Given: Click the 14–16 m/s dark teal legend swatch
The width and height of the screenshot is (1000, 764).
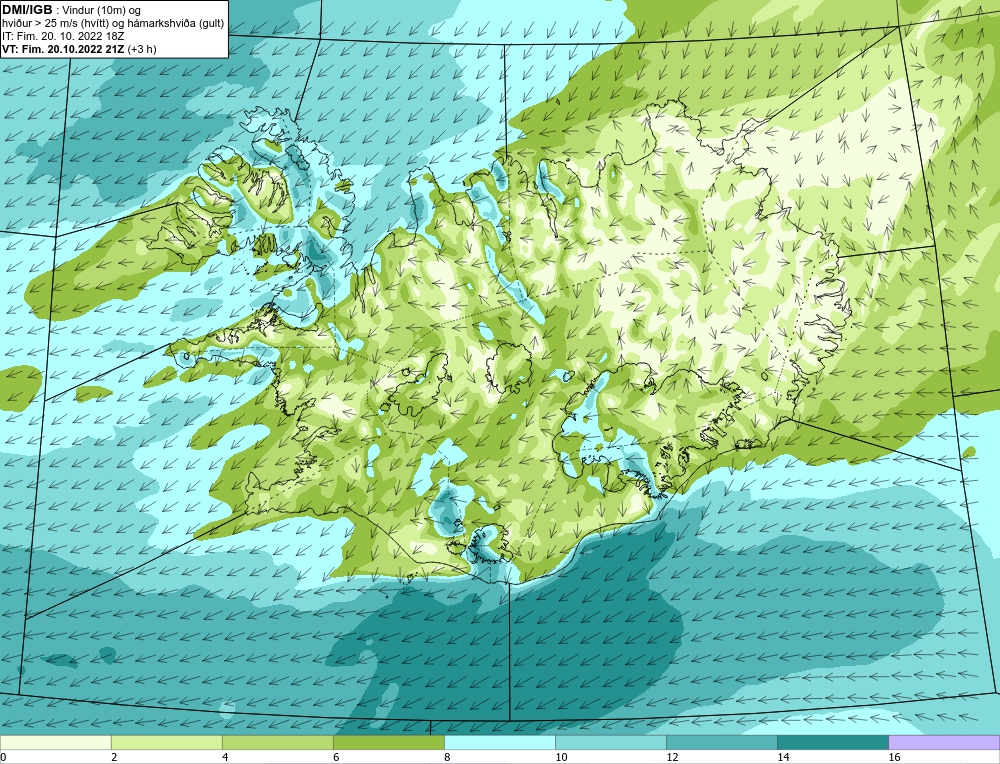Looking at the screenshot, I should pyautogui.click(x=832, y=742).
